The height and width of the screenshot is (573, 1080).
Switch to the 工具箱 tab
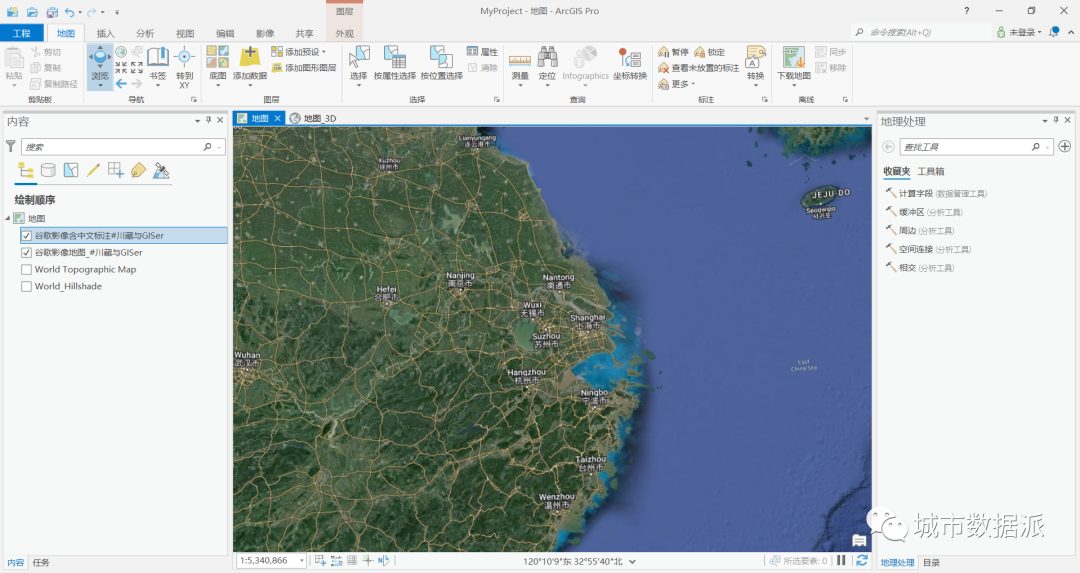point(931,171)
